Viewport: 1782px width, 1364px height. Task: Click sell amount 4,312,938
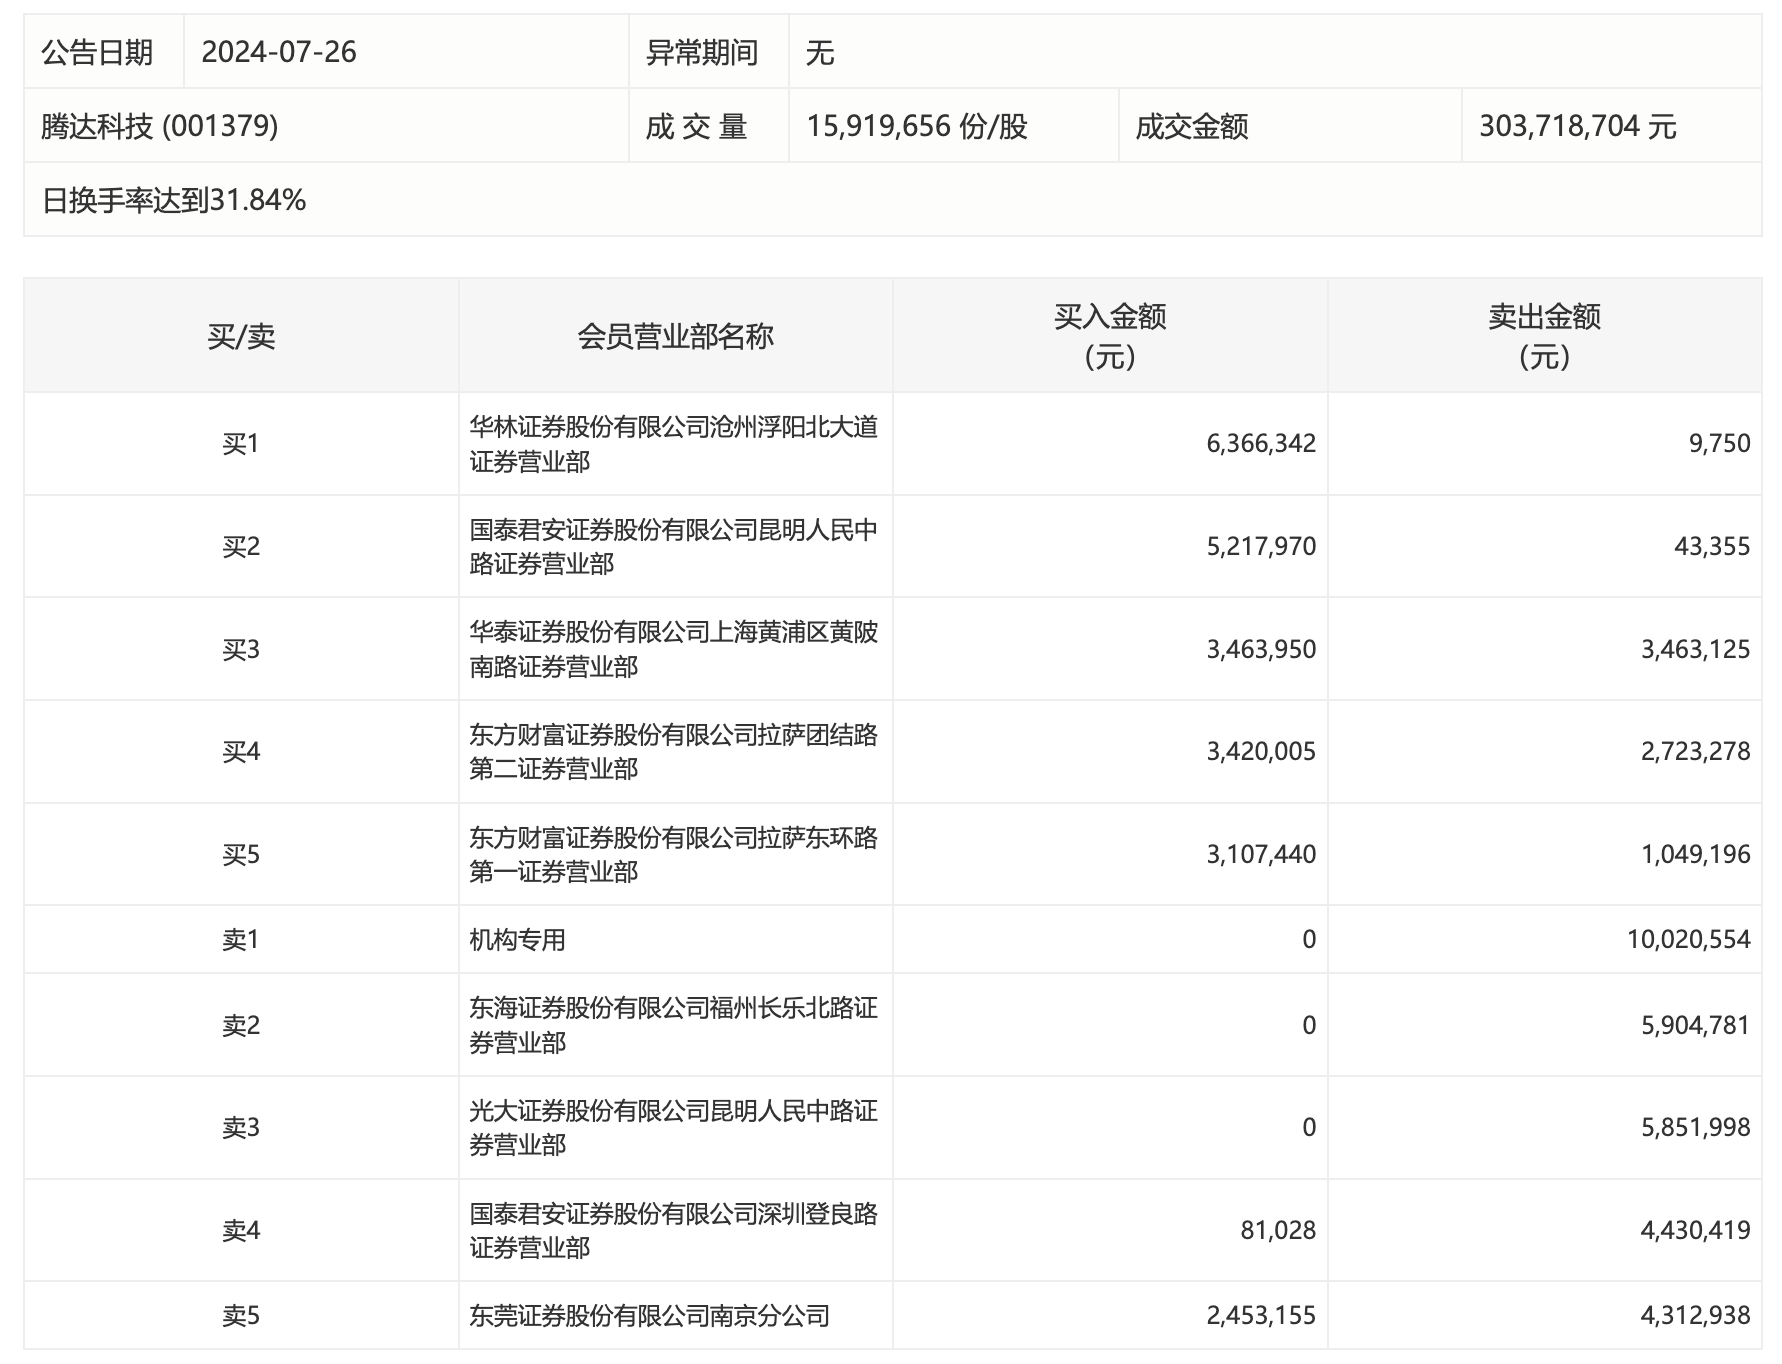pyautogui.click(x=1695, y=1315)
